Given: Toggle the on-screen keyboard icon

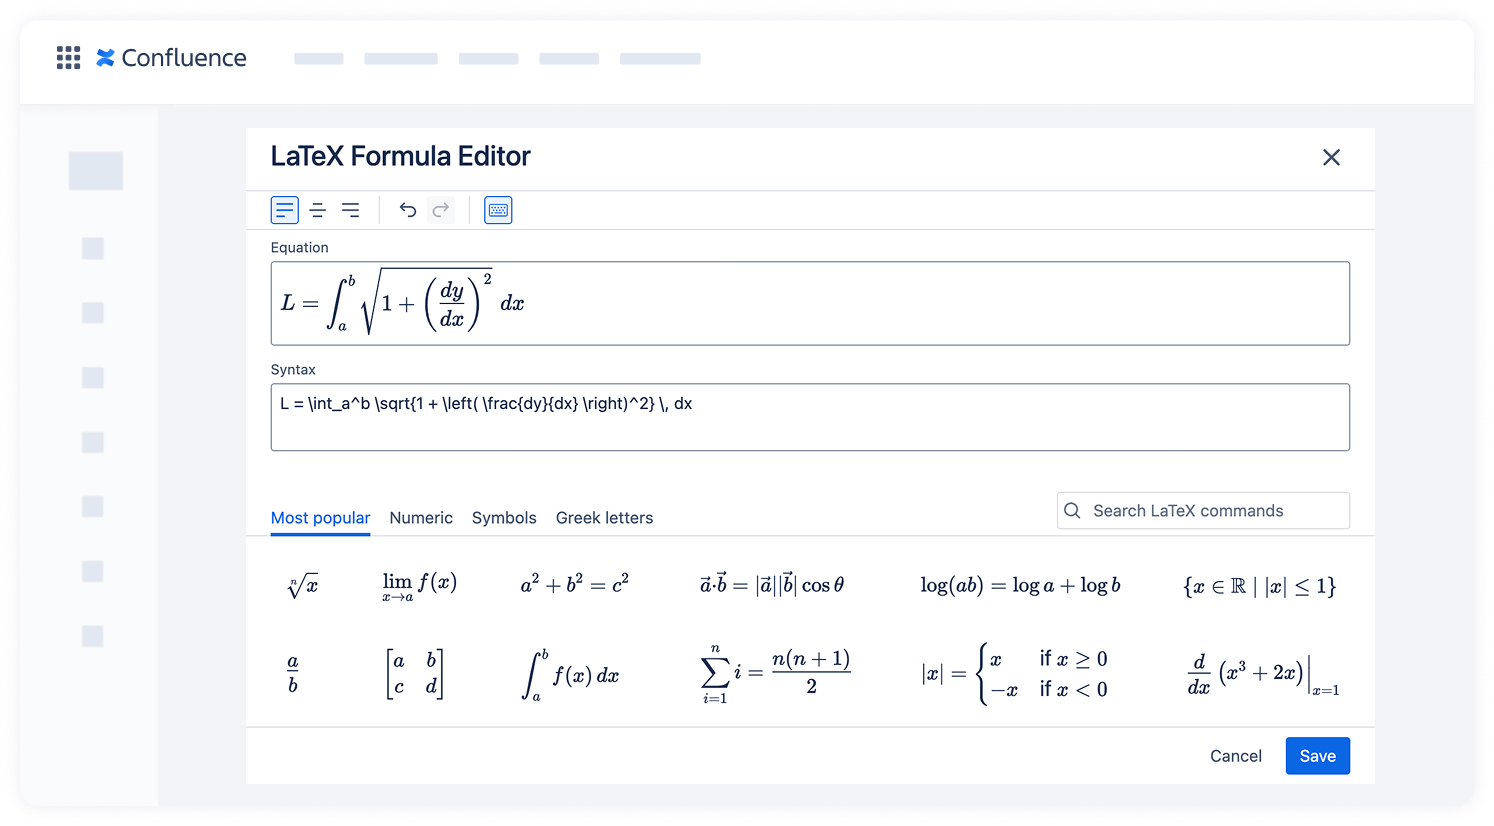Looking at the screenshot, I should click(498, 209).
